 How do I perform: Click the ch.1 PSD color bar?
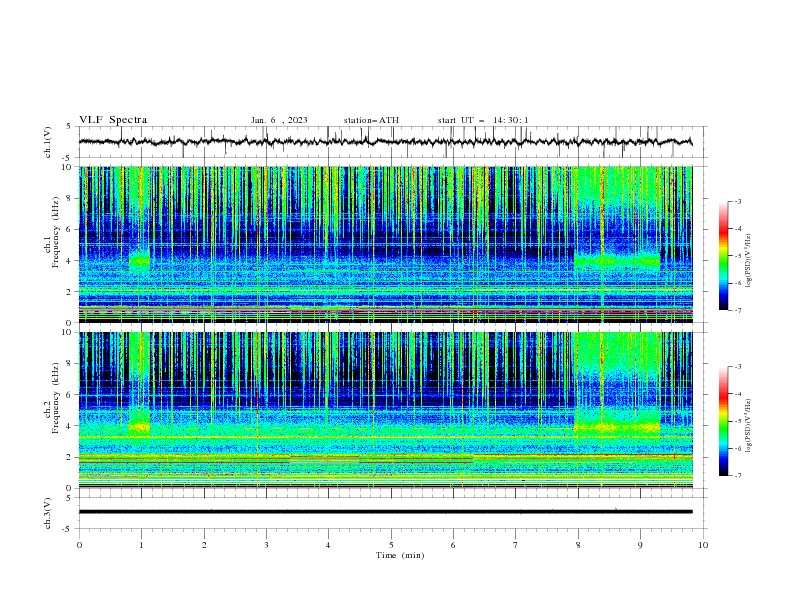[723, 256]
